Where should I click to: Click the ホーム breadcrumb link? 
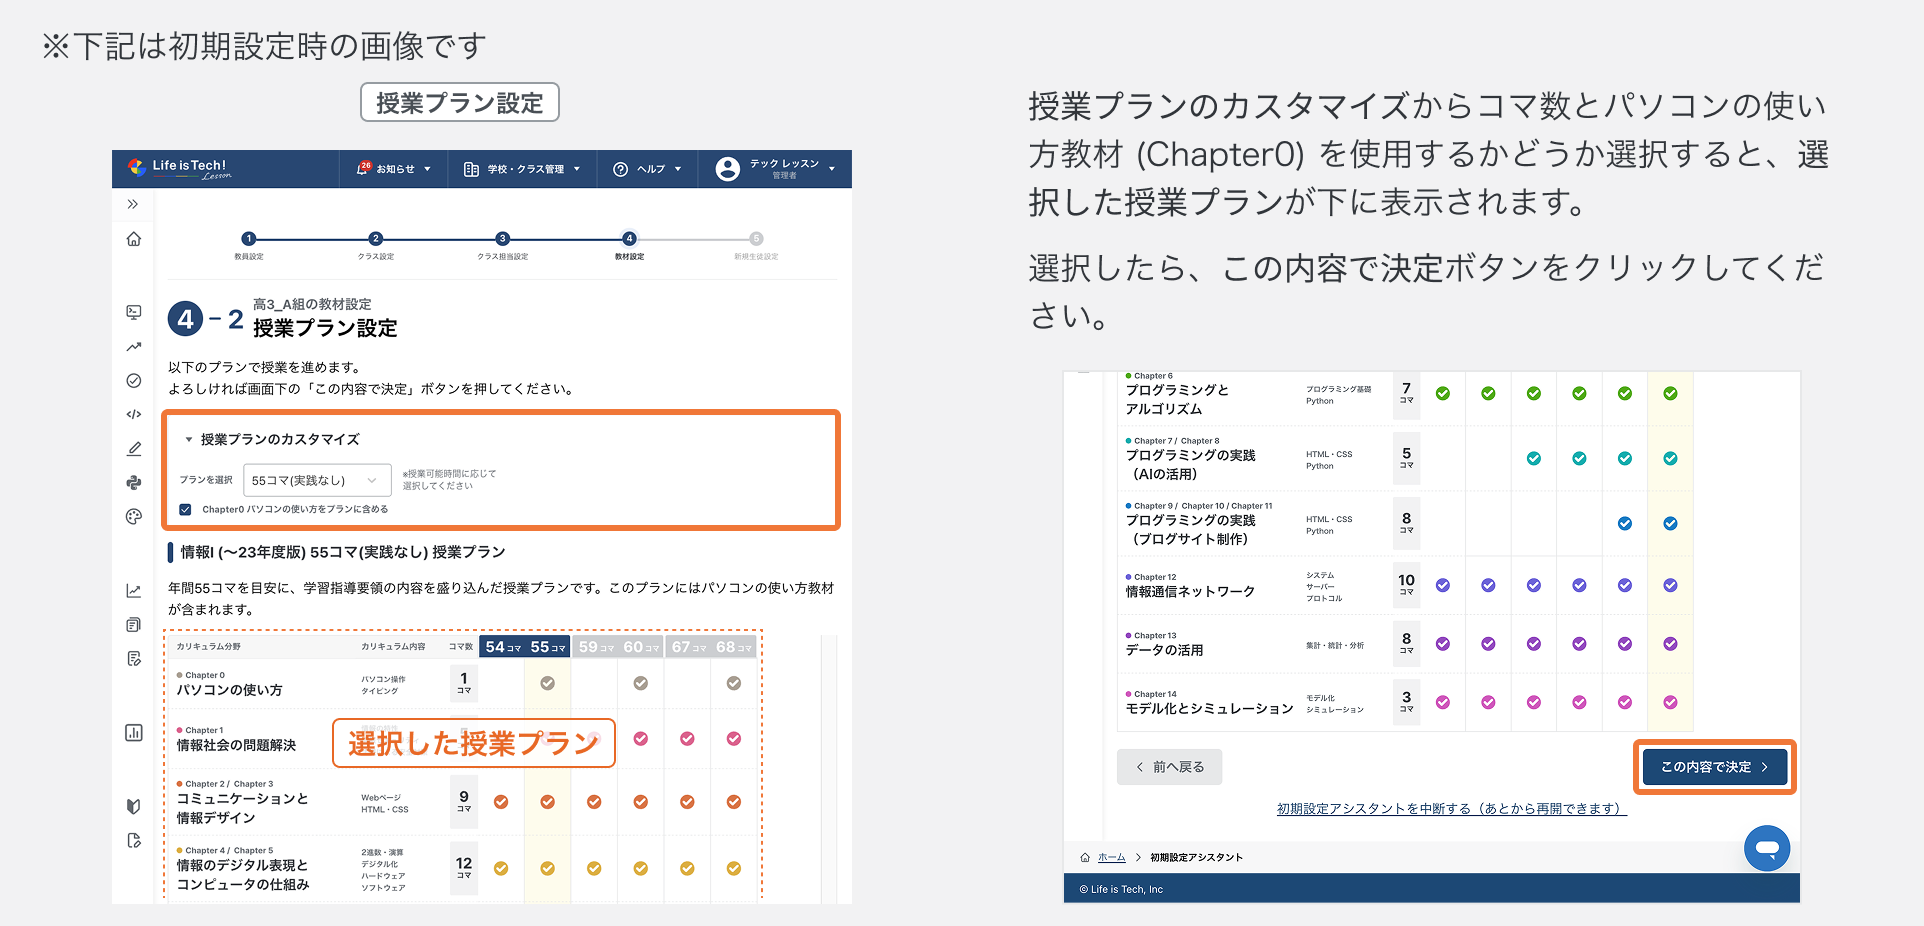point(1111,857)
